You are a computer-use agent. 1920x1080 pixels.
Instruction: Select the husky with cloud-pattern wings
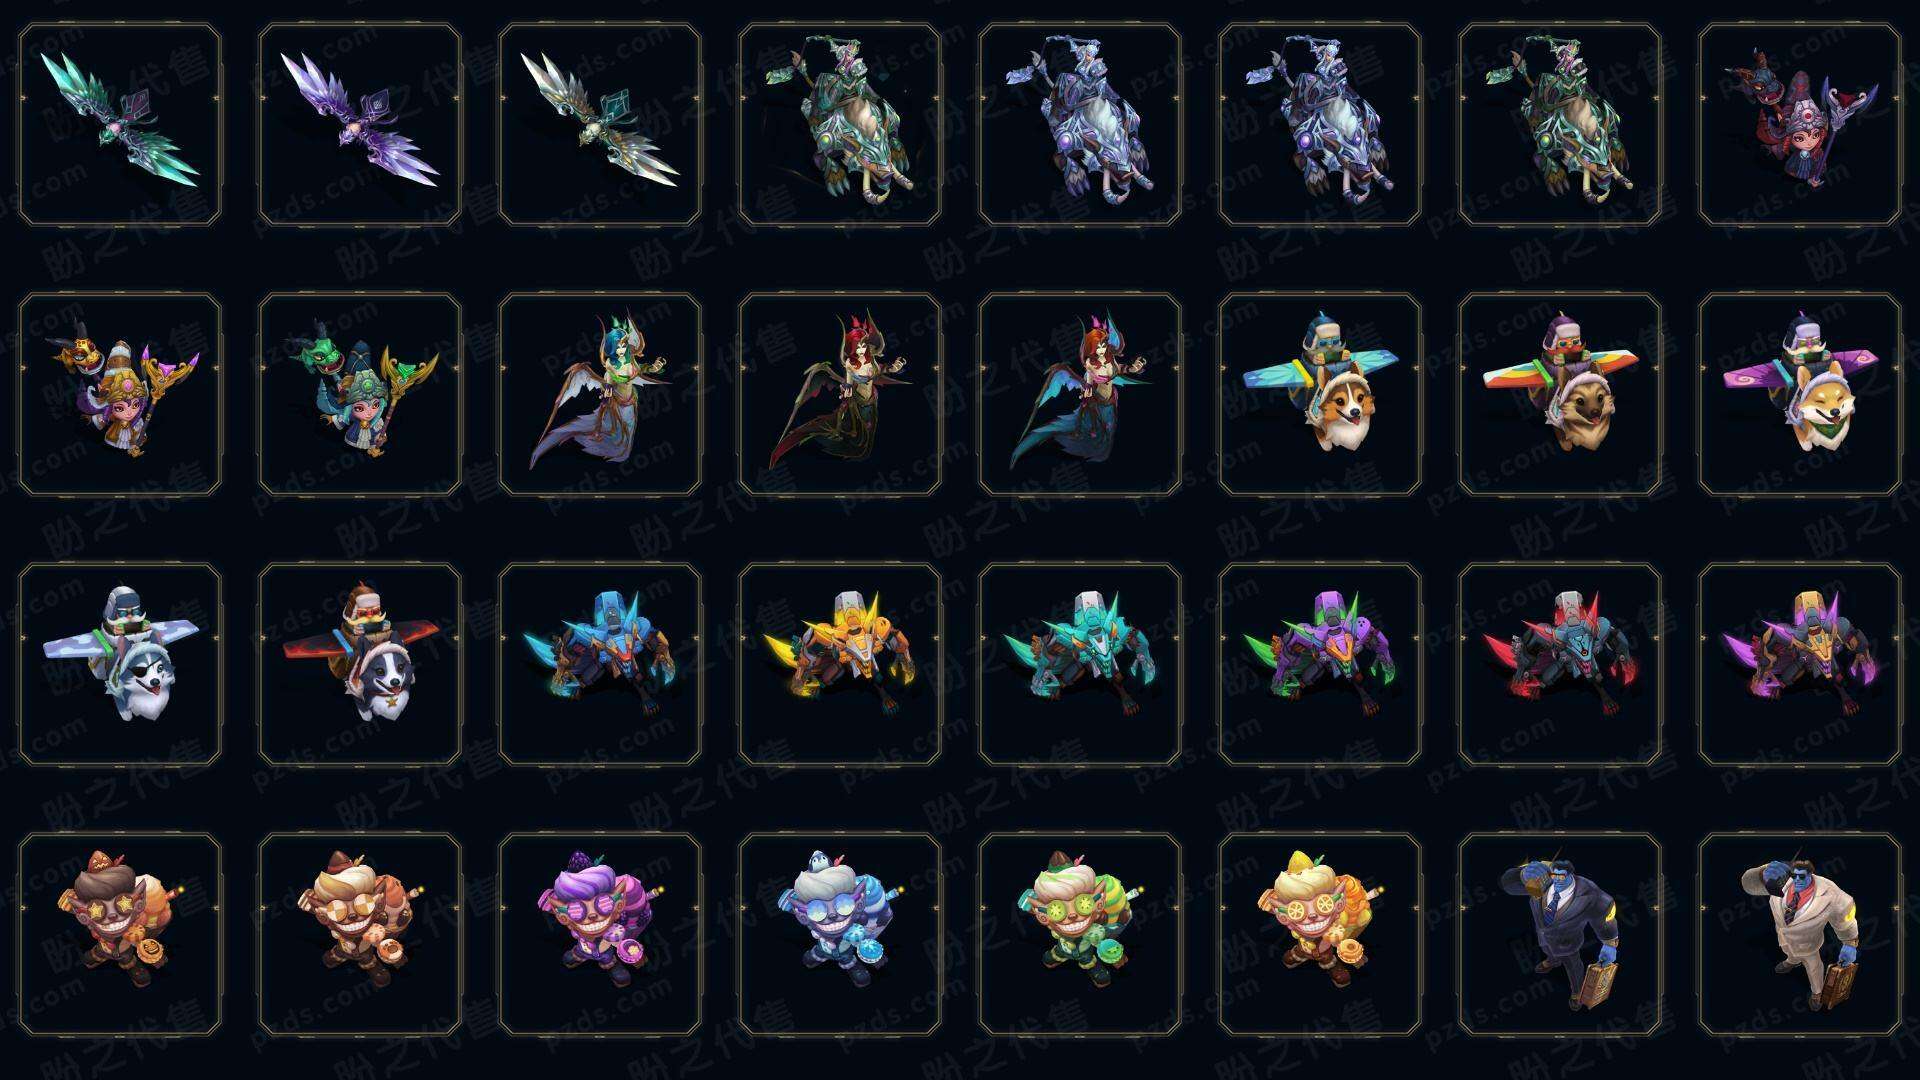[x=120, y=664]
